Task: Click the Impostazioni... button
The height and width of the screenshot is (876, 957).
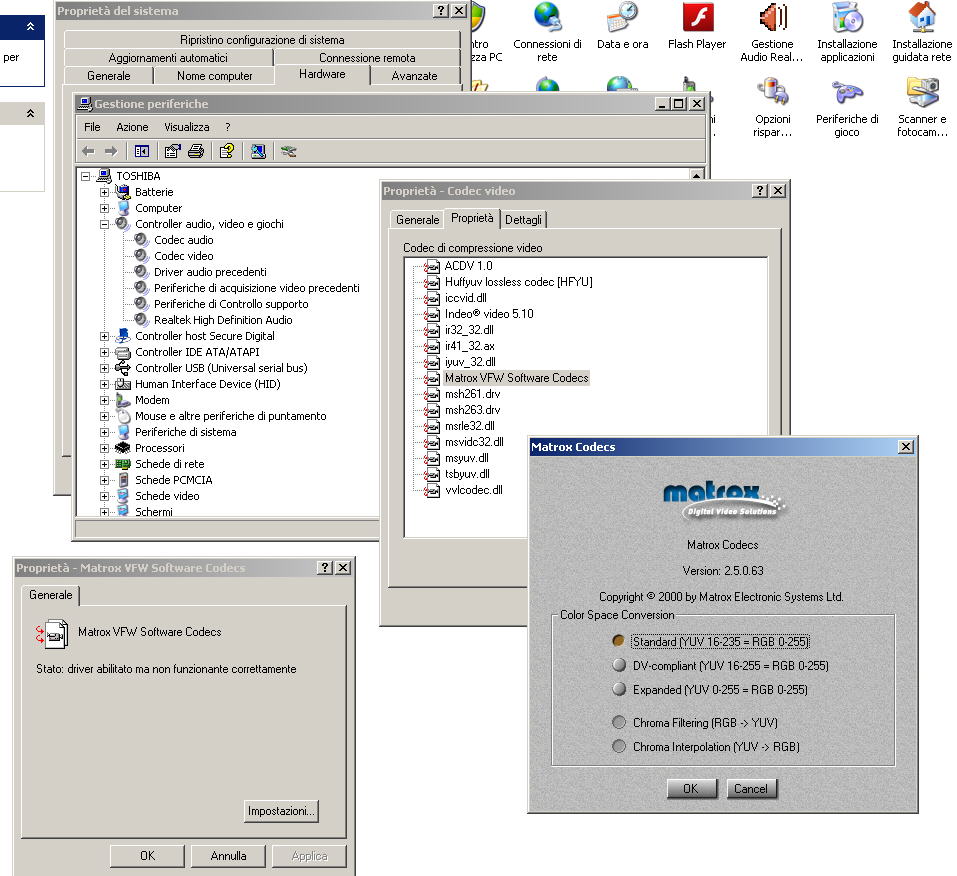Action: click(281, 811)
